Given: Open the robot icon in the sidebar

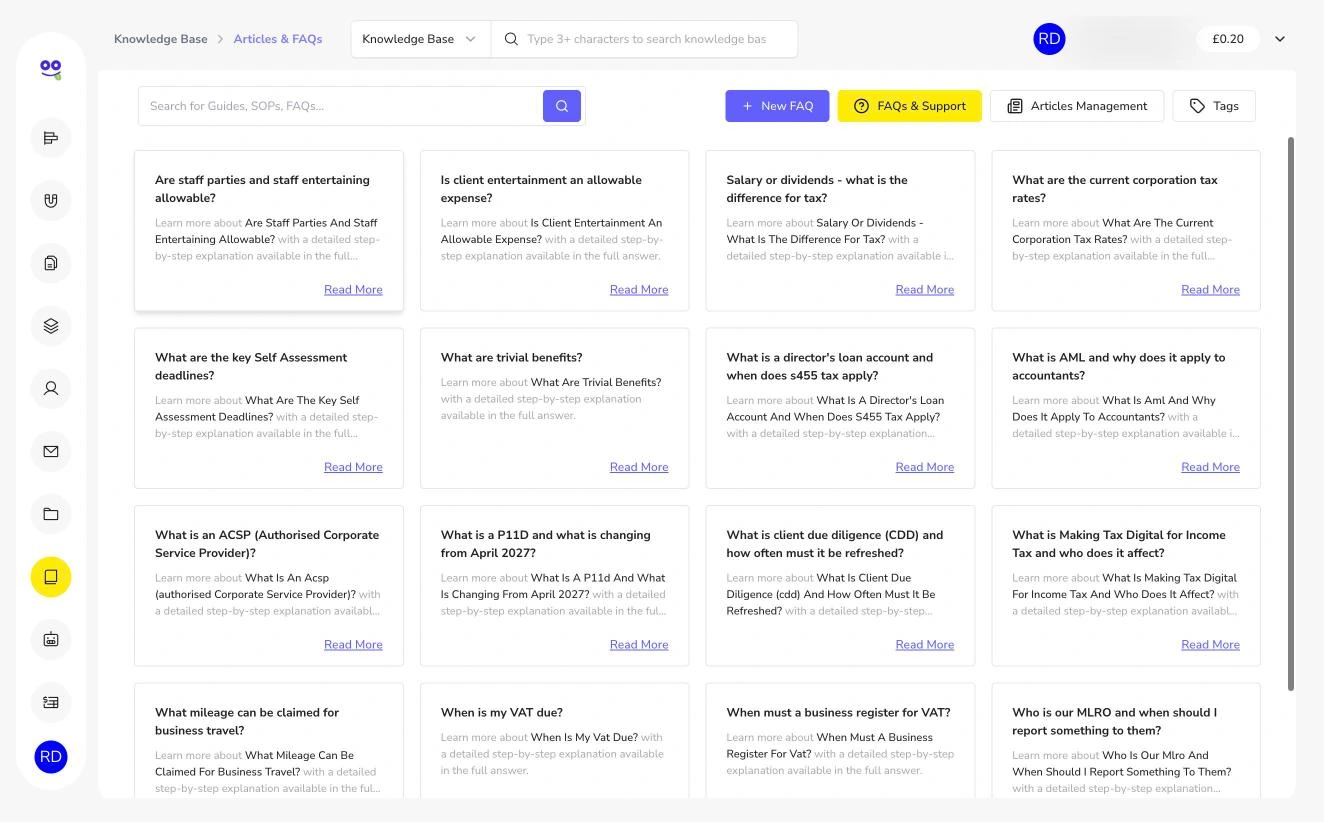Looking at the screenshot, I should click(x=51, y=639).
